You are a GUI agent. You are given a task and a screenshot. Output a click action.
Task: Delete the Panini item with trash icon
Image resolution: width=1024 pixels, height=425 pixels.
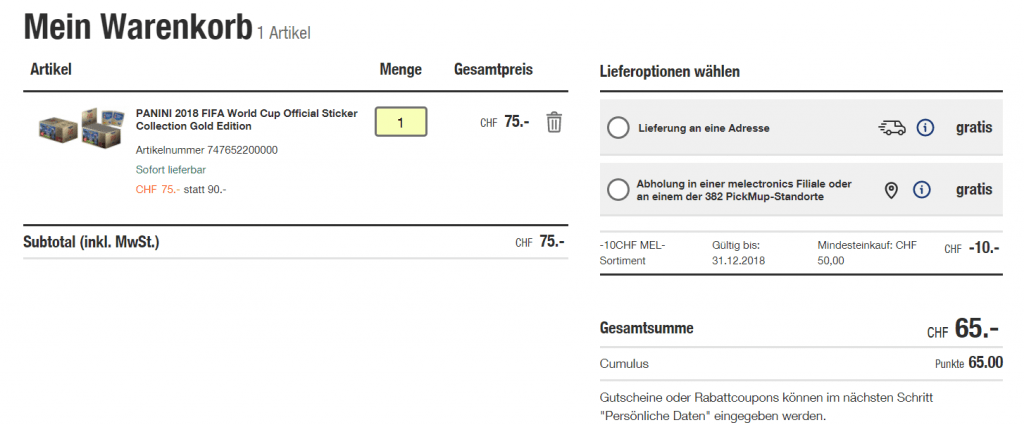(x=554, y=122)
